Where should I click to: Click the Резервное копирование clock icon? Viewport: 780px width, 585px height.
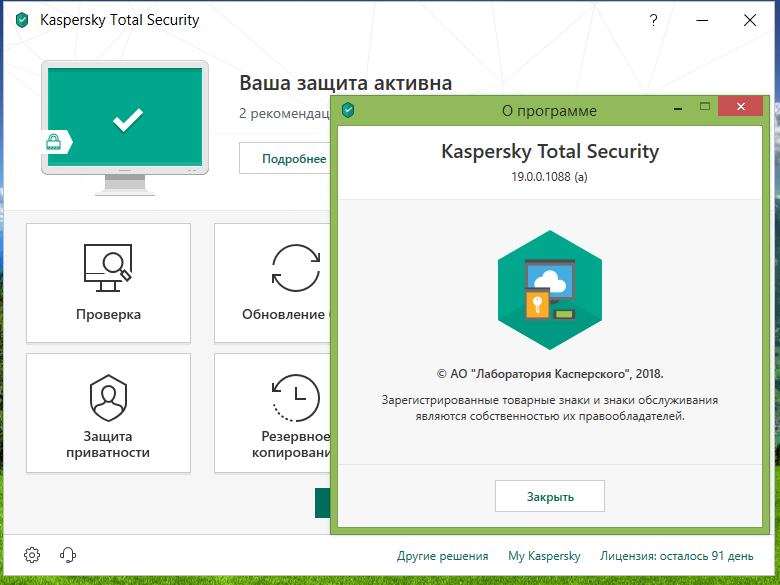[296, 398]
